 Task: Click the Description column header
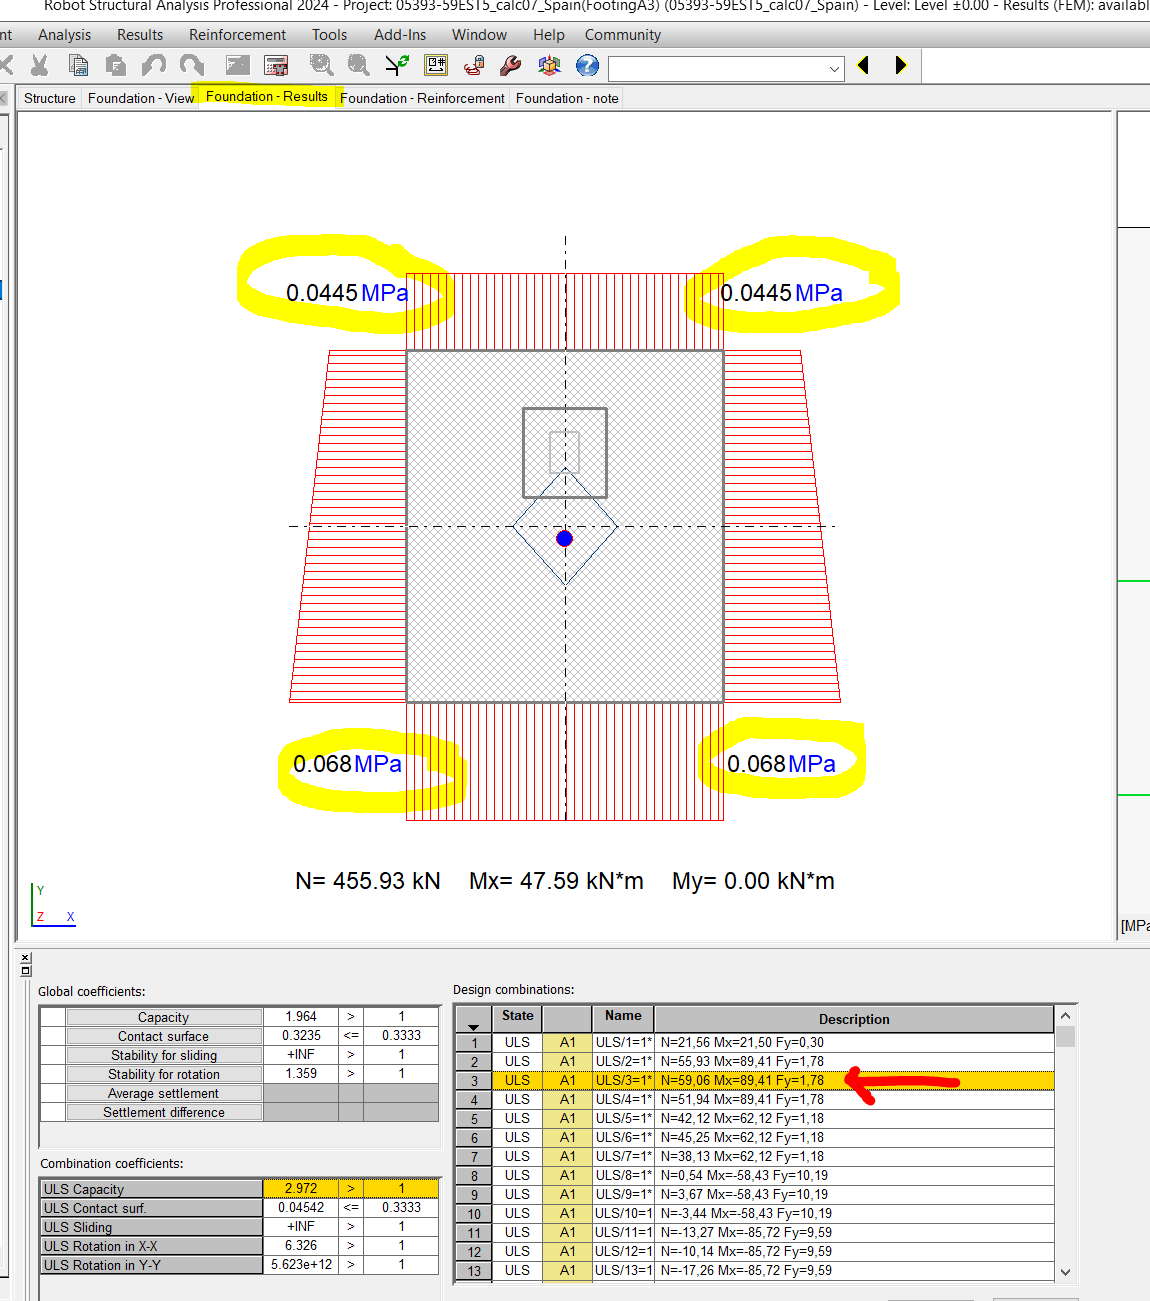point(854,1019)
